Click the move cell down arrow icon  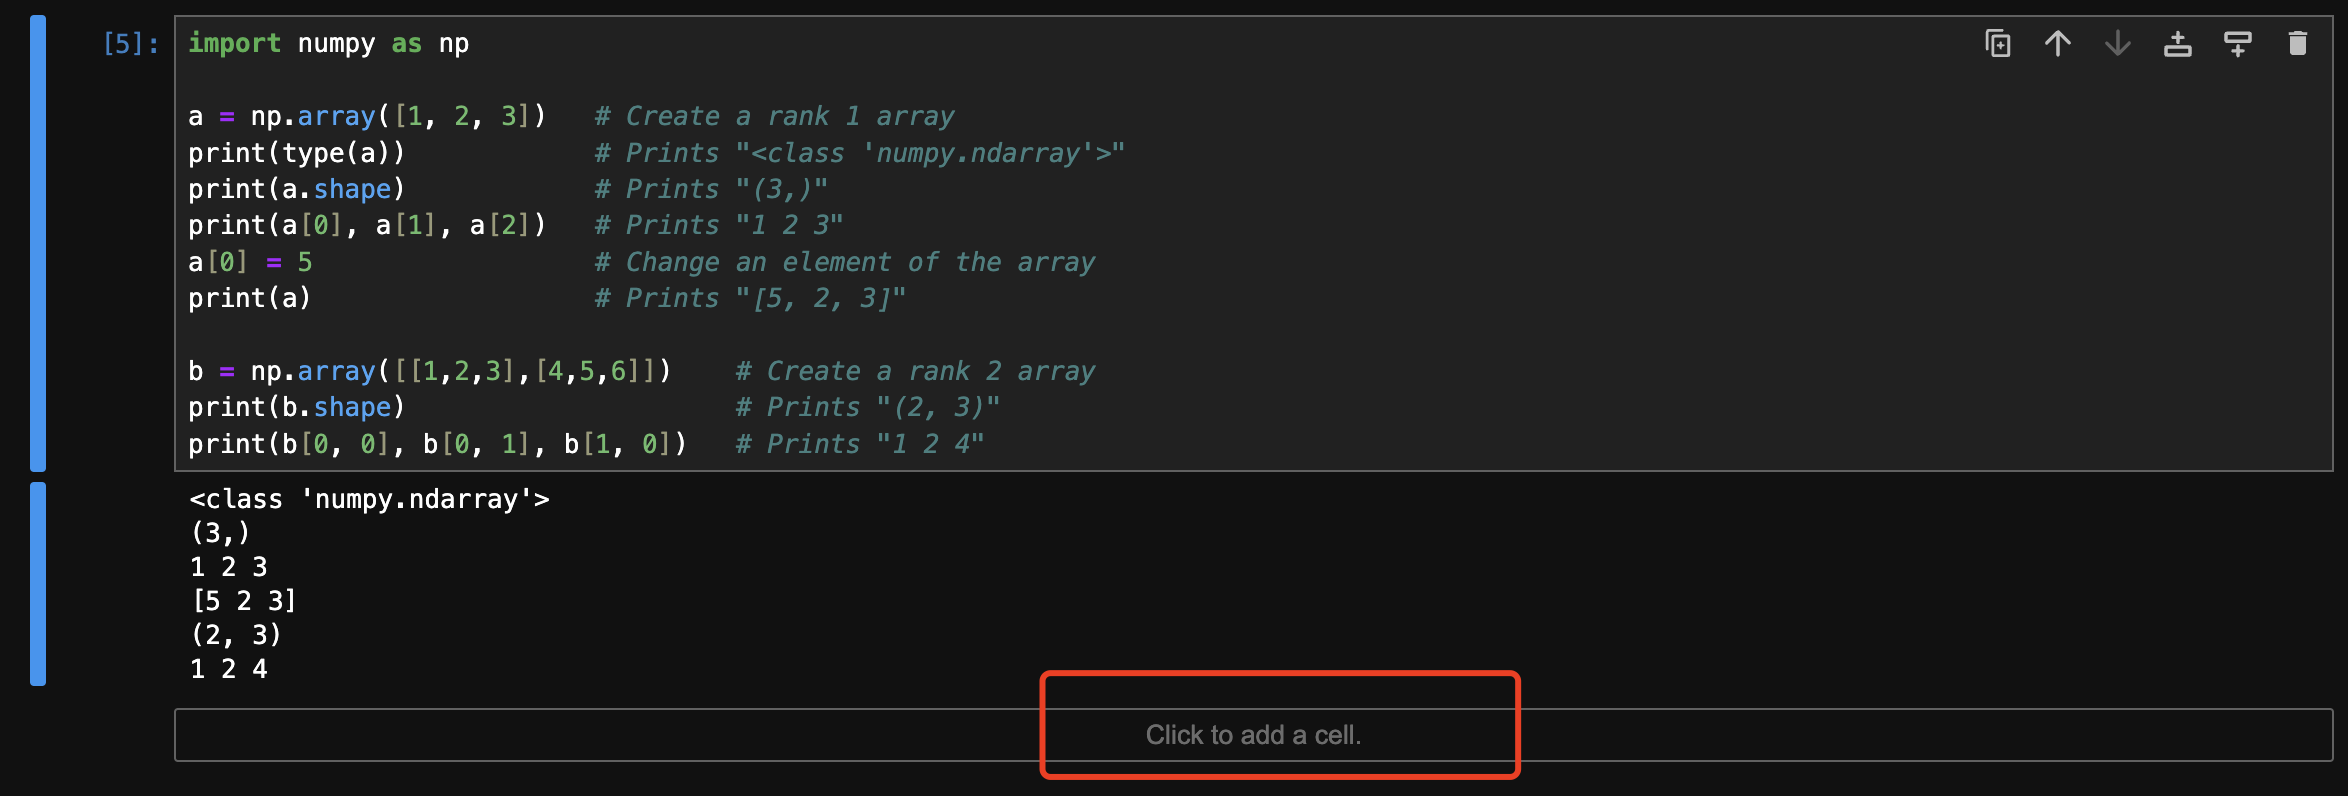2117,44
